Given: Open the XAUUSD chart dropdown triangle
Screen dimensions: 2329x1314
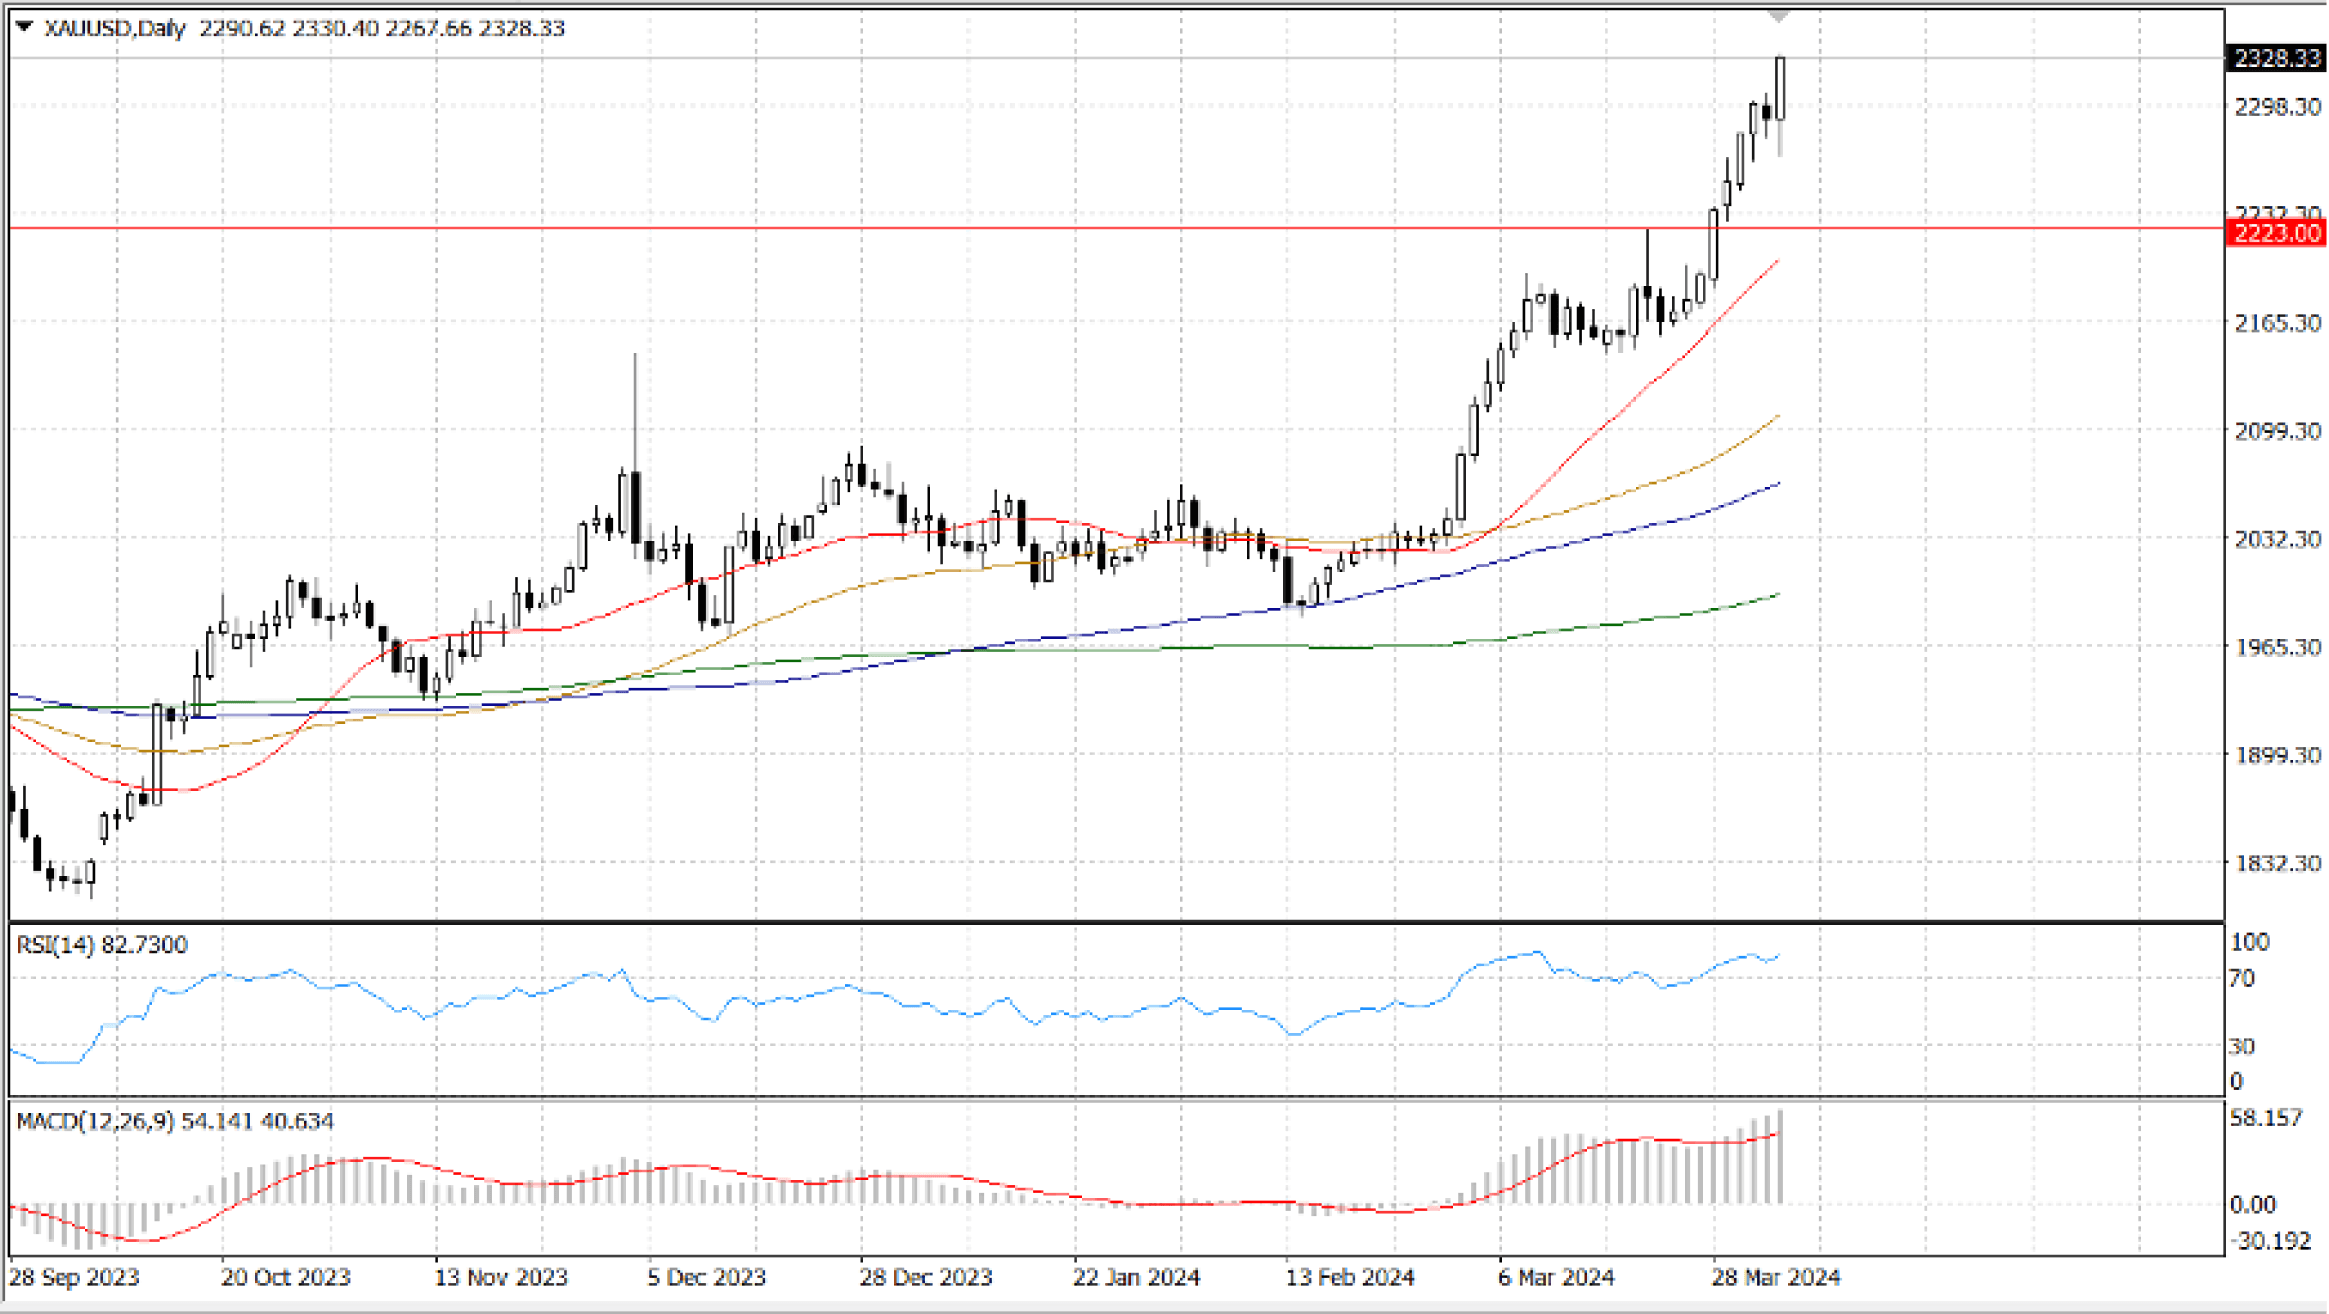Looking at the screenshot, I should pos(25,27).
